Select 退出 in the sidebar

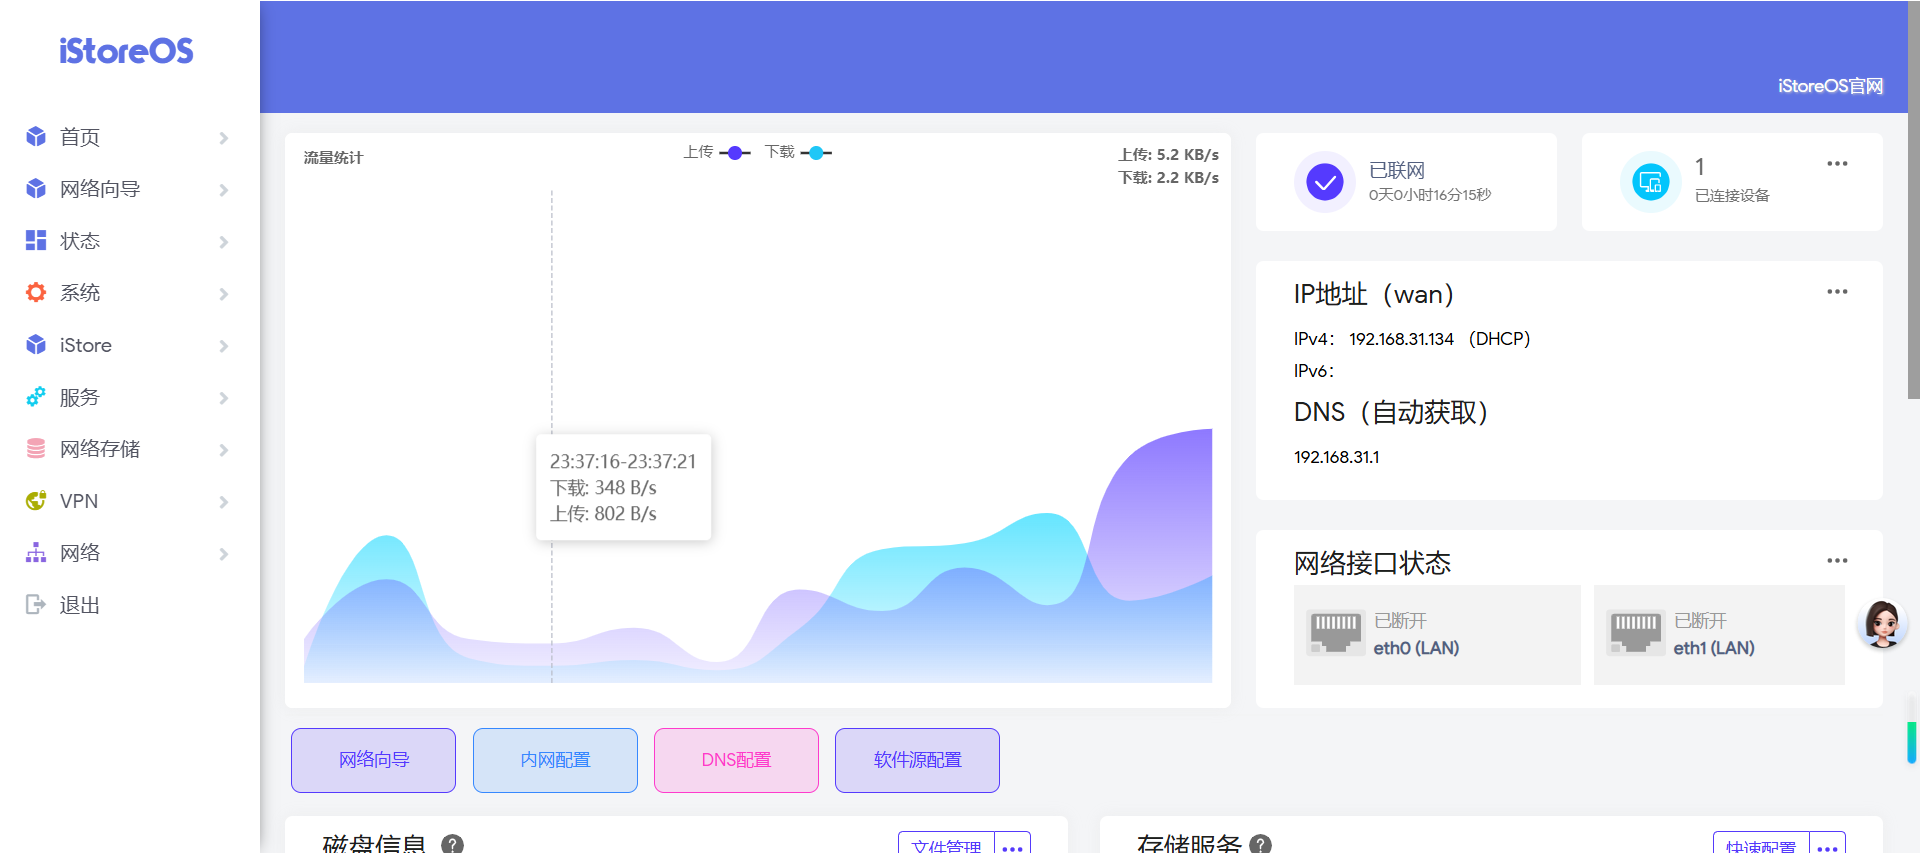click(x=79, y=605)
